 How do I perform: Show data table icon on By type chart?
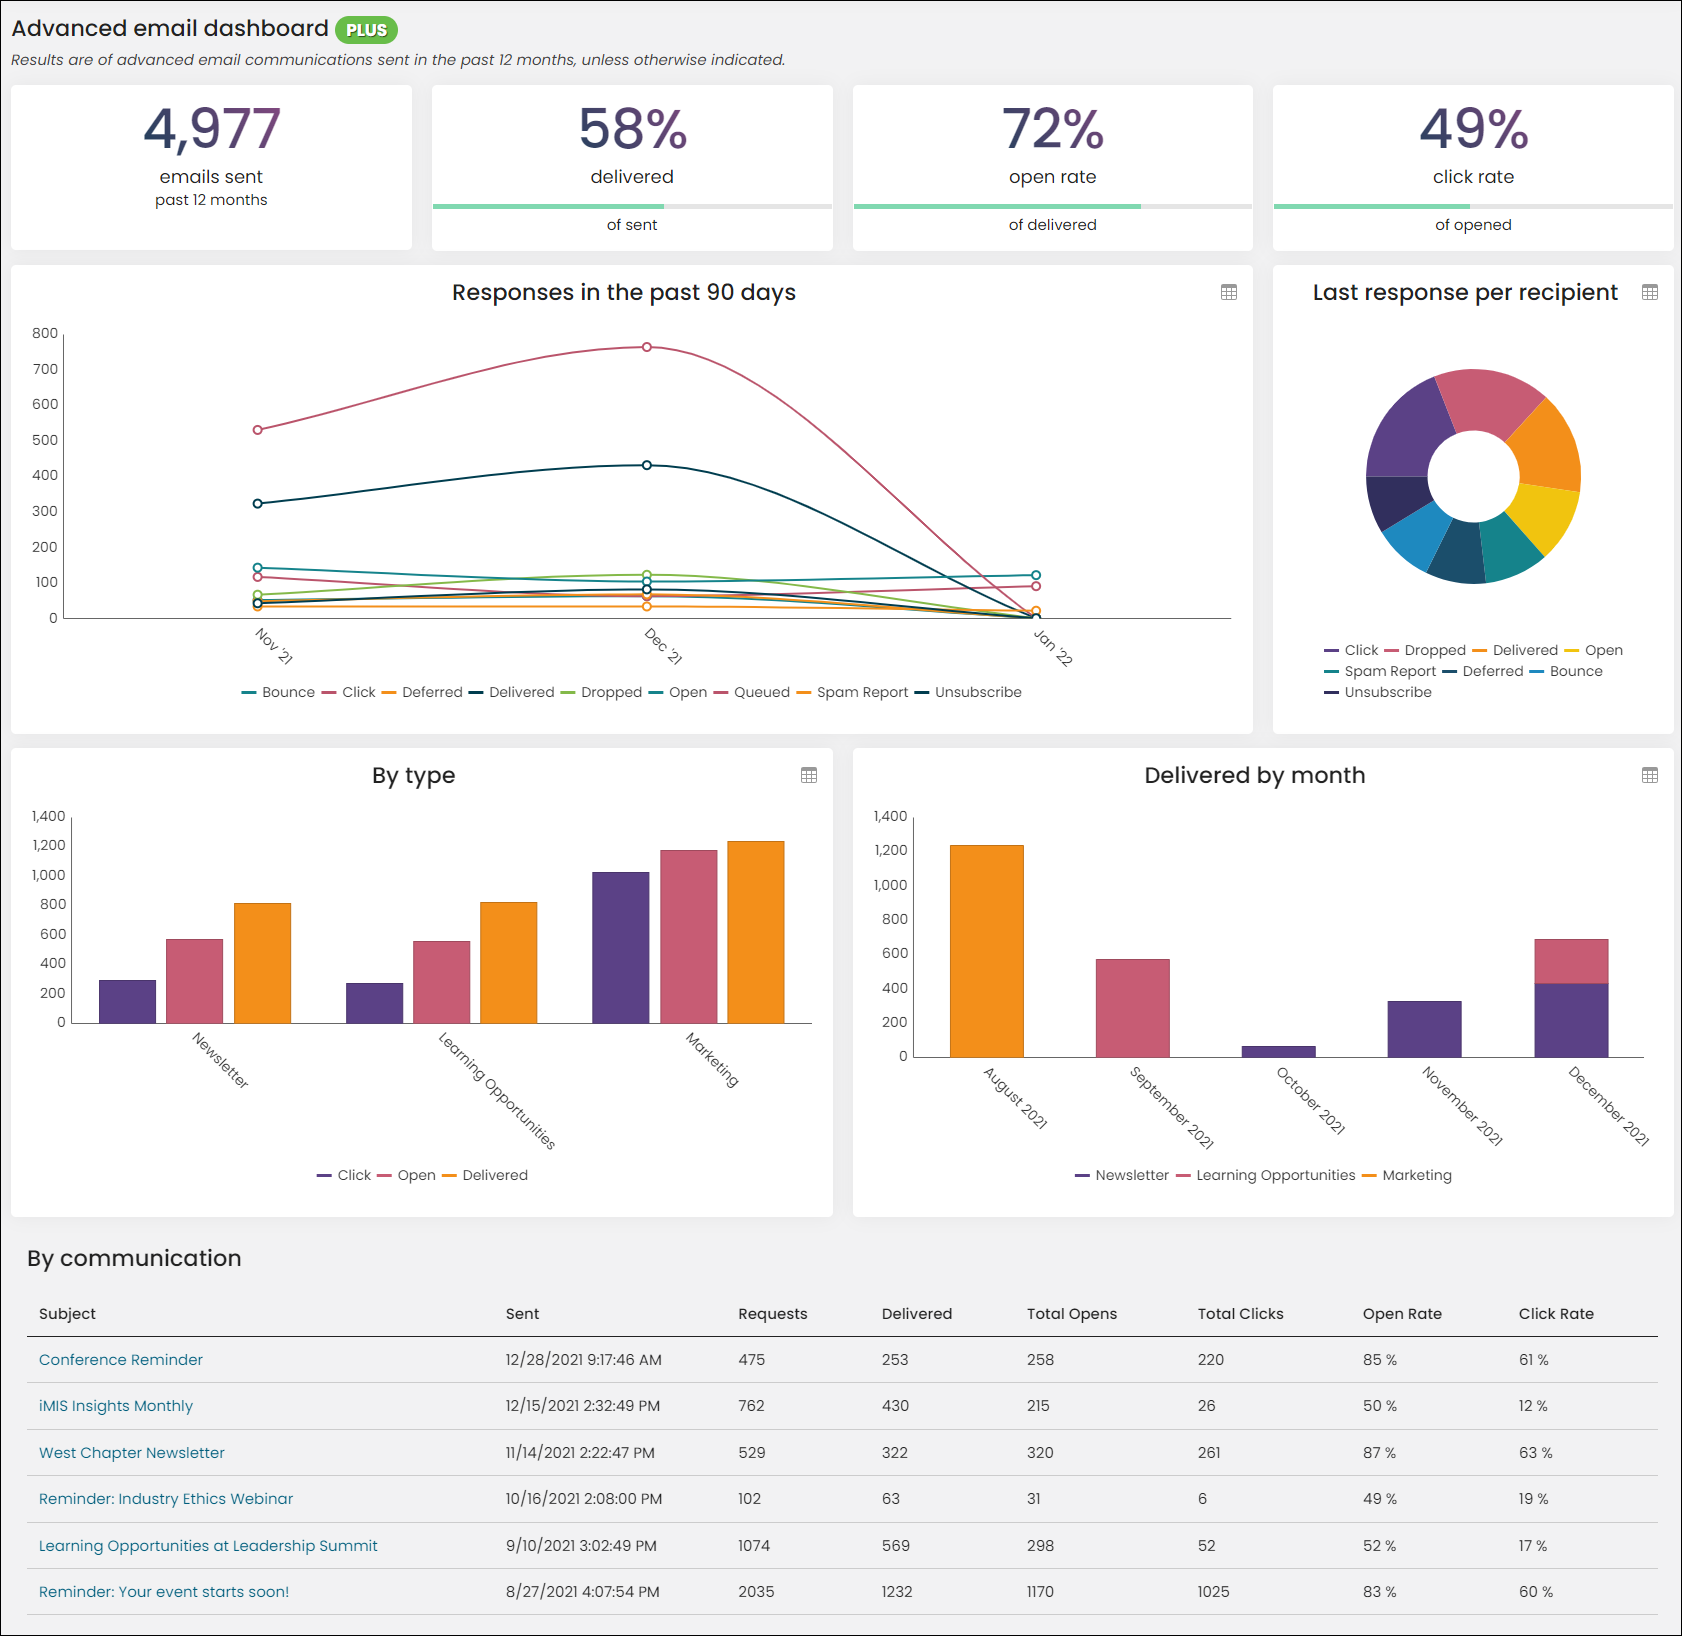tap(809, 775)
